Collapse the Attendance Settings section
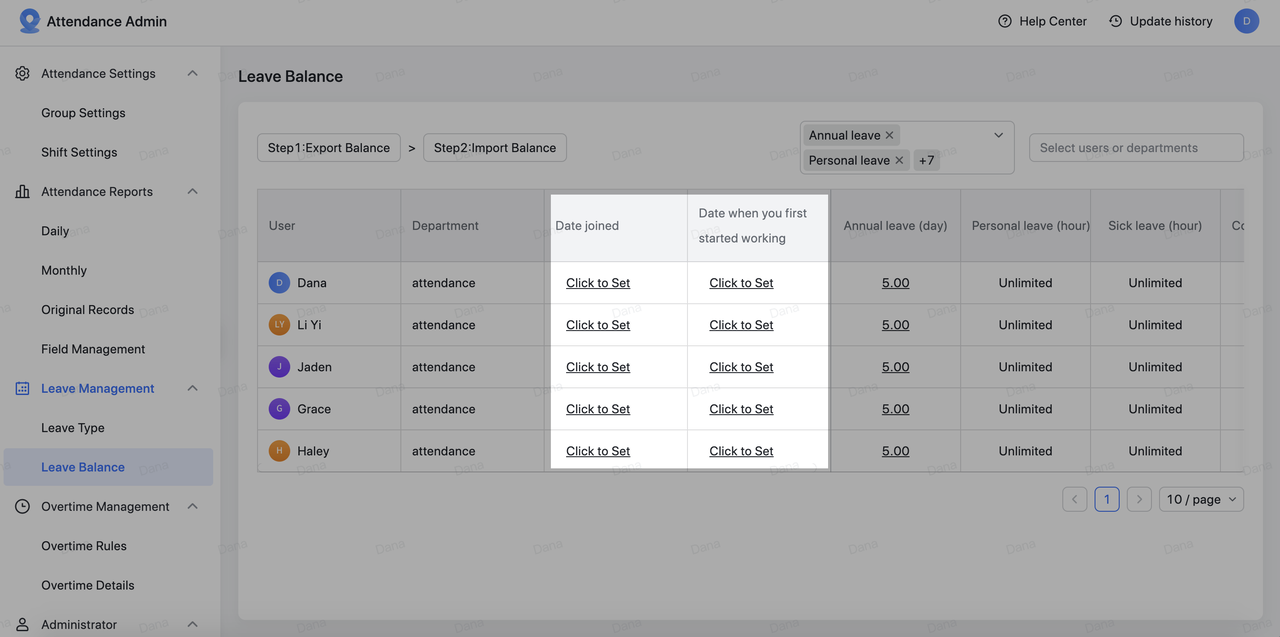 (193, 73)
